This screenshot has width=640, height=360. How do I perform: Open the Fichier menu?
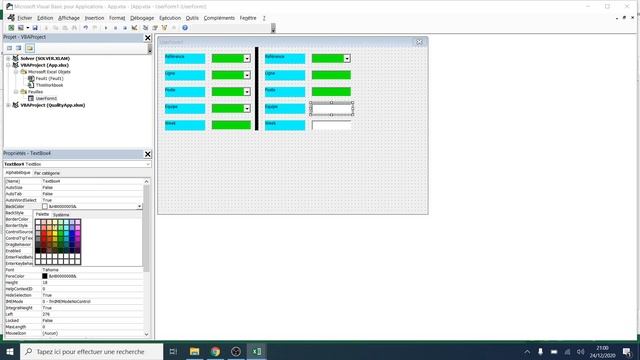[24, 18]
